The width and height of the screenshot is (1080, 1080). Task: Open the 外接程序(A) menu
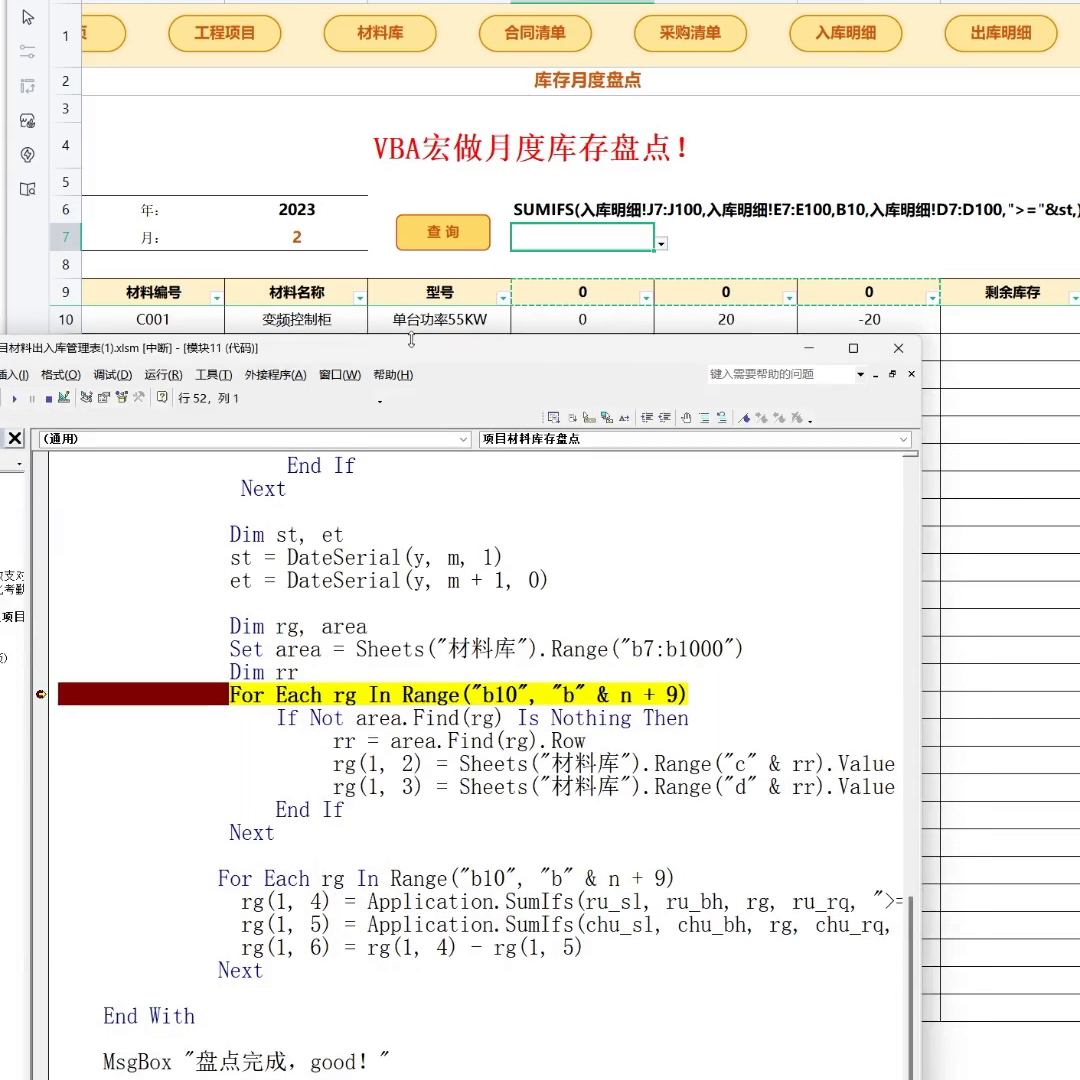point(276,375)
